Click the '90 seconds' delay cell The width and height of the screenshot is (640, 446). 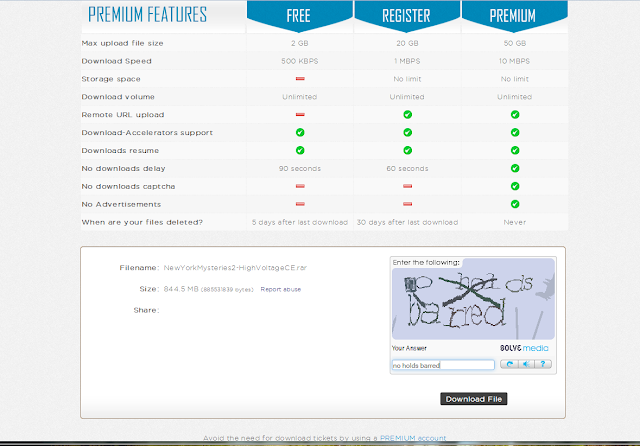[300, 169]
